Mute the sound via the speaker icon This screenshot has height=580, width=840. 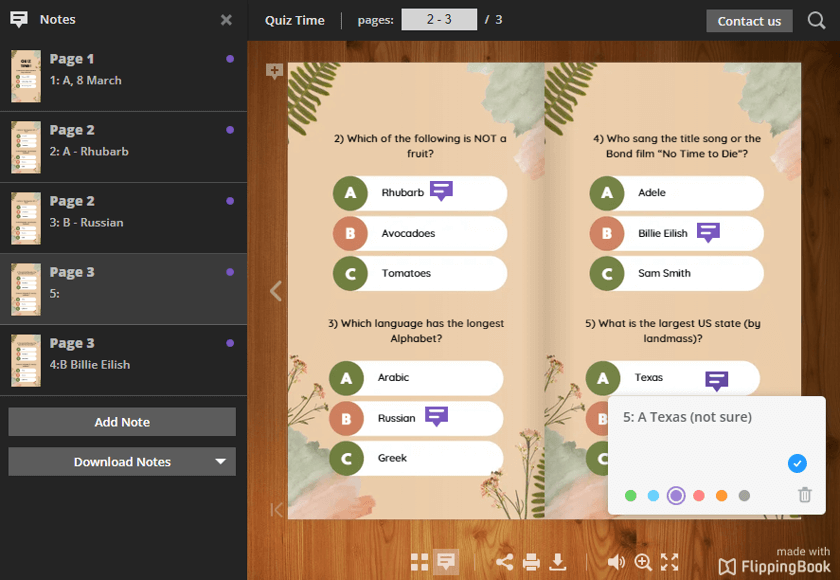[617, 562]
